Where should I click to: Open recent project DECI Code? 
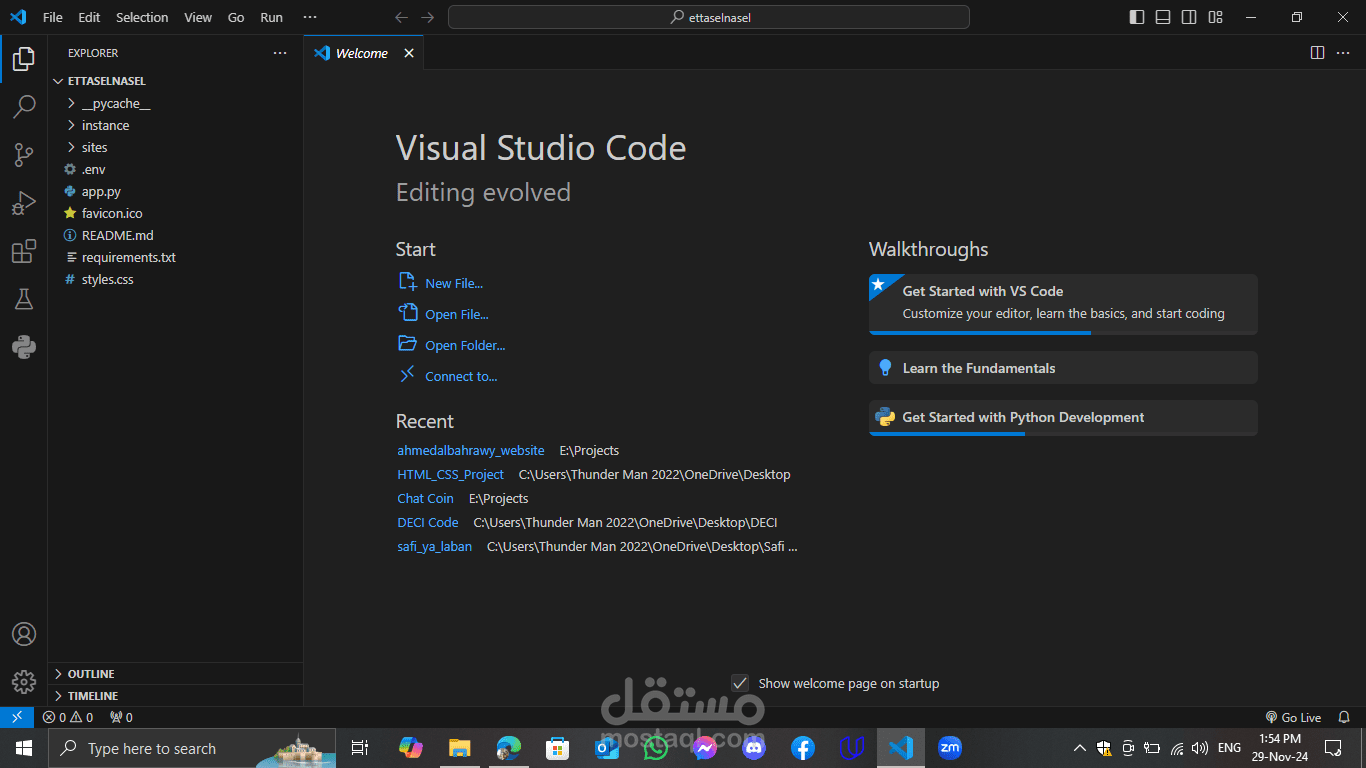(x=428, y=523)
